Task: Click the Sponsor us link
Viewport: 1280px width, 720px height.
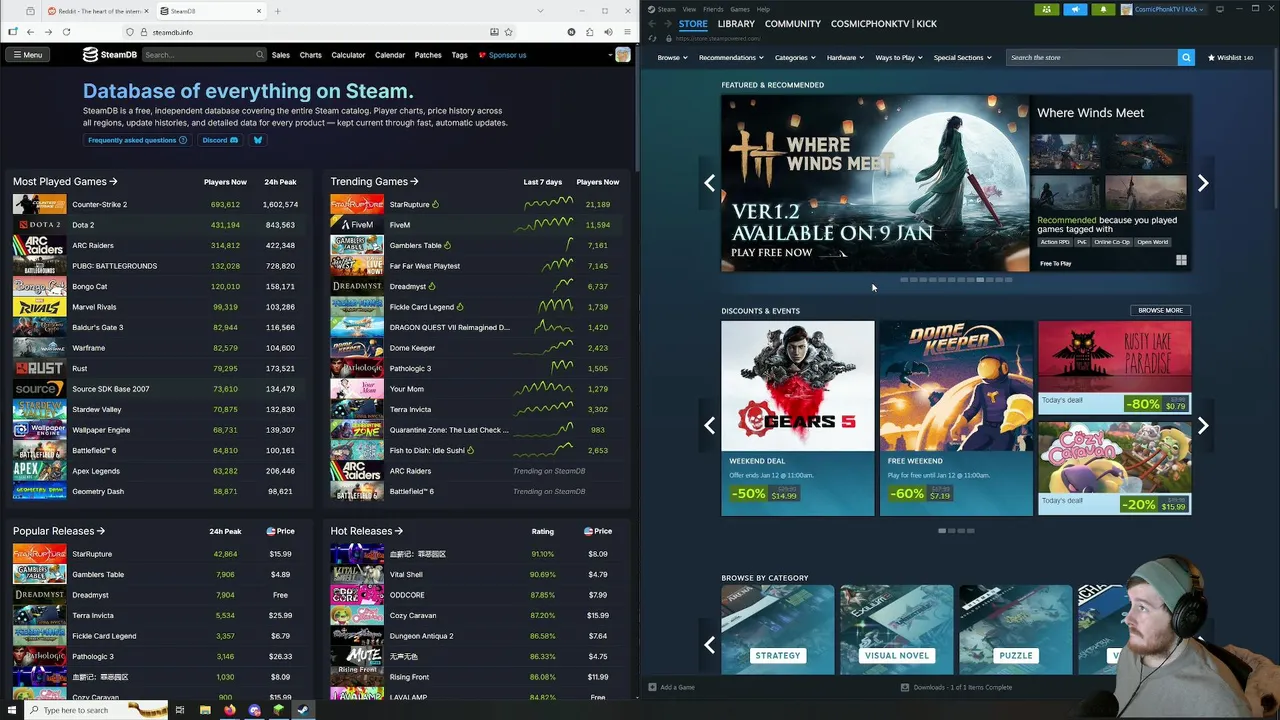Action: tap(502, 55)
